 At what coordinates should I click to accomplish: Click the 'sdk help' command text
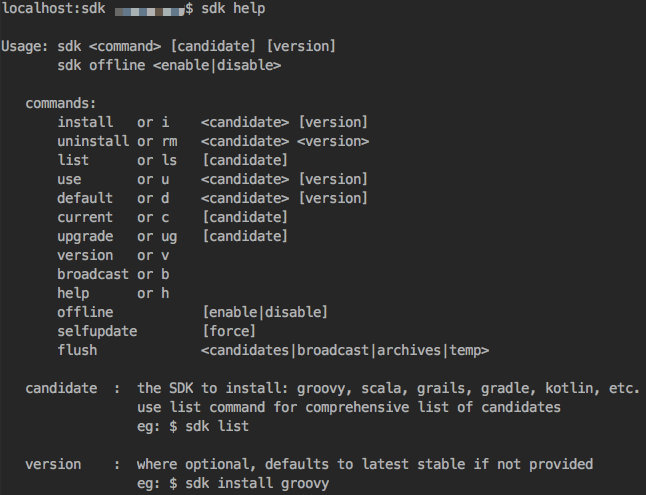(233, 9)
